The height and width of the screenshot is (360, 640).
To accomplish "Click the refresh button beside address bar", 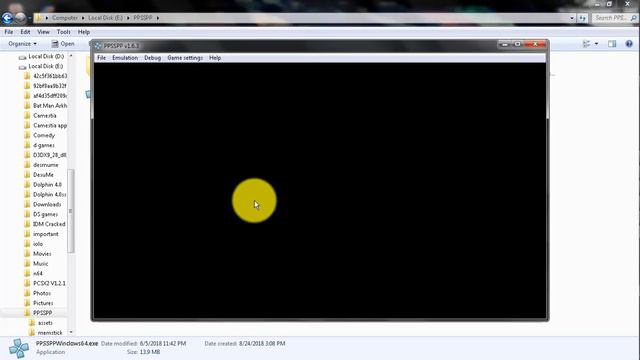I will 582,18.
